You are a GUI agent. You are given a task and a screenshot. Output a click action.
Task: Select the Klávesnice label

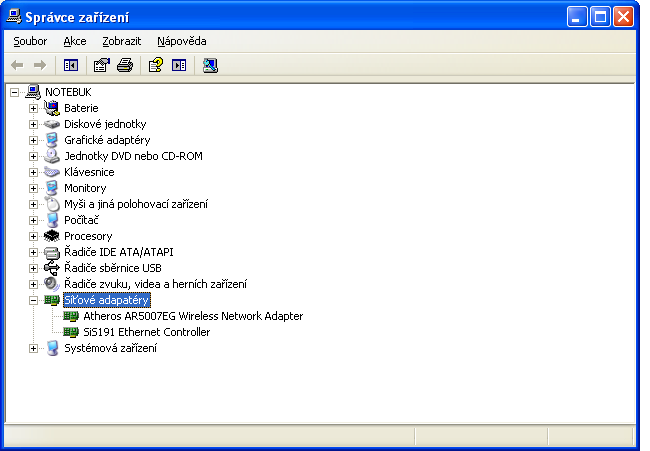pos(89,172)
